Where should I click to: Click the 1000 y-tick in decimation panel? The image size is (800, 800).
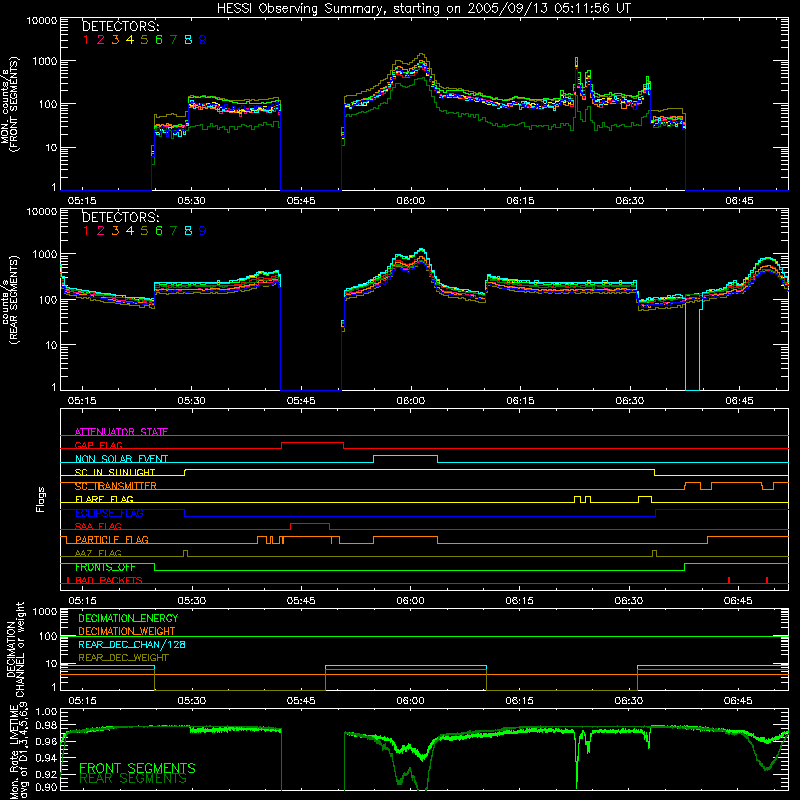click(45, 611)
